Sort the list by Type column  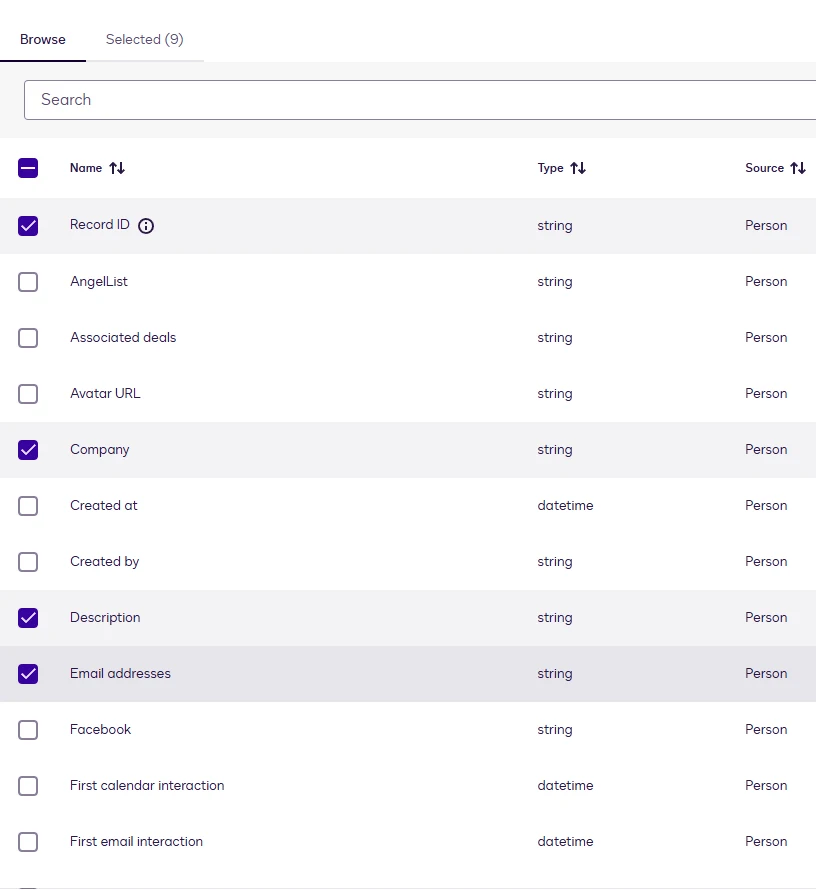click(x=578, y=168)
